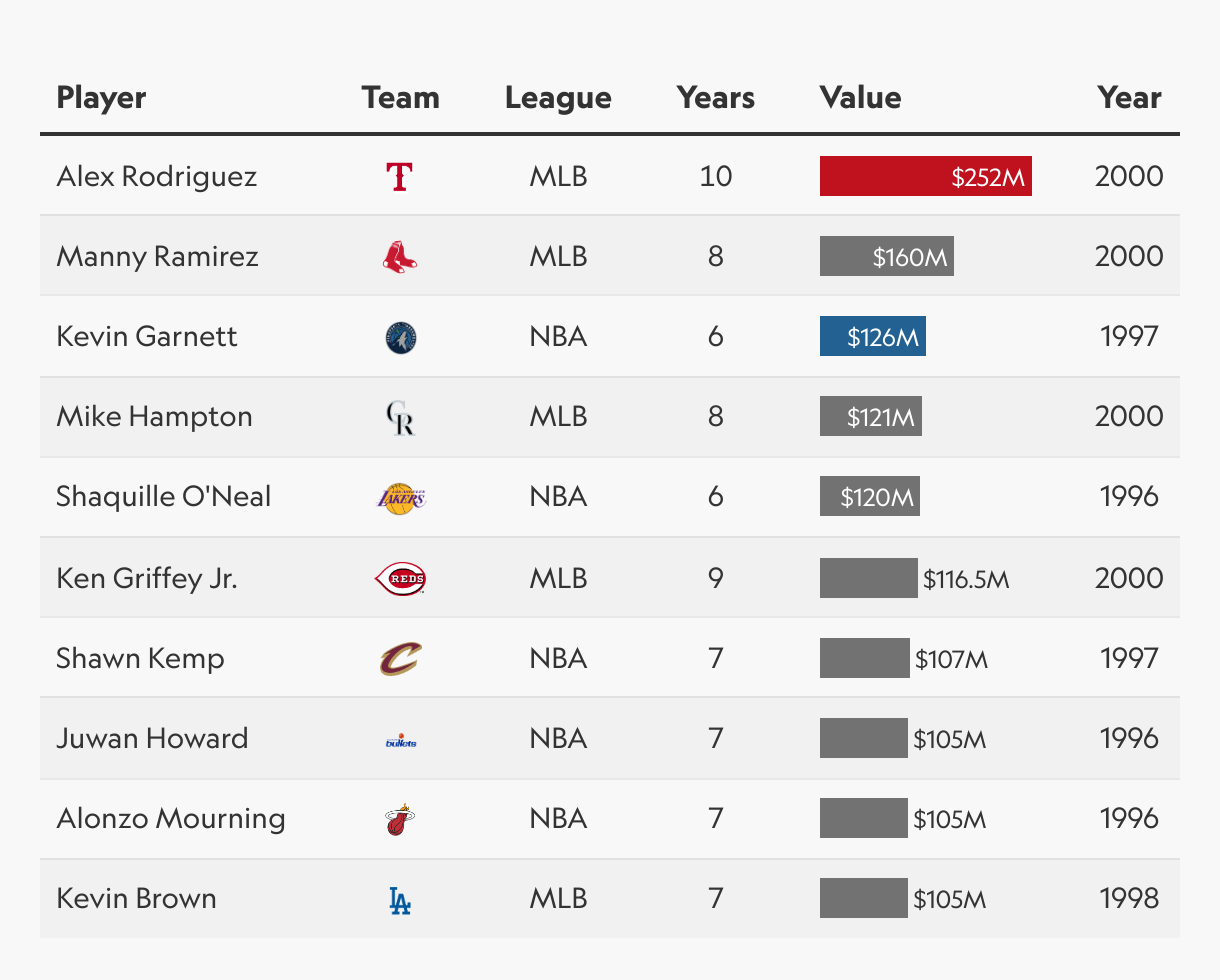This screenshot has height=980, width=1220.
Task: Click the Boston Red Sox logo
Action: tap(400, 257)
